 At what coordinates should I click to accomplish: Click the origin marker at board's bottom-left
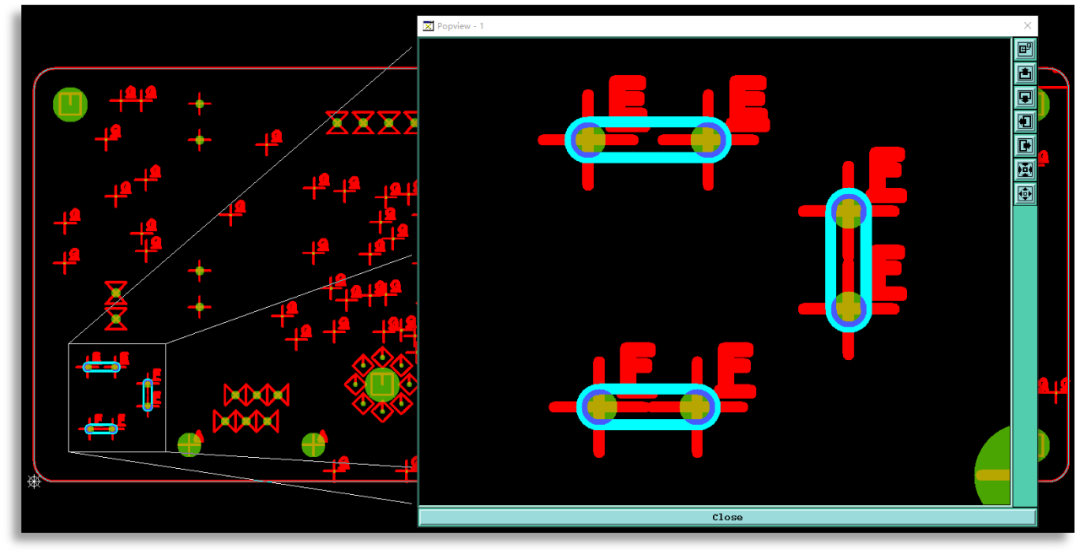click(x=34, y=482)
